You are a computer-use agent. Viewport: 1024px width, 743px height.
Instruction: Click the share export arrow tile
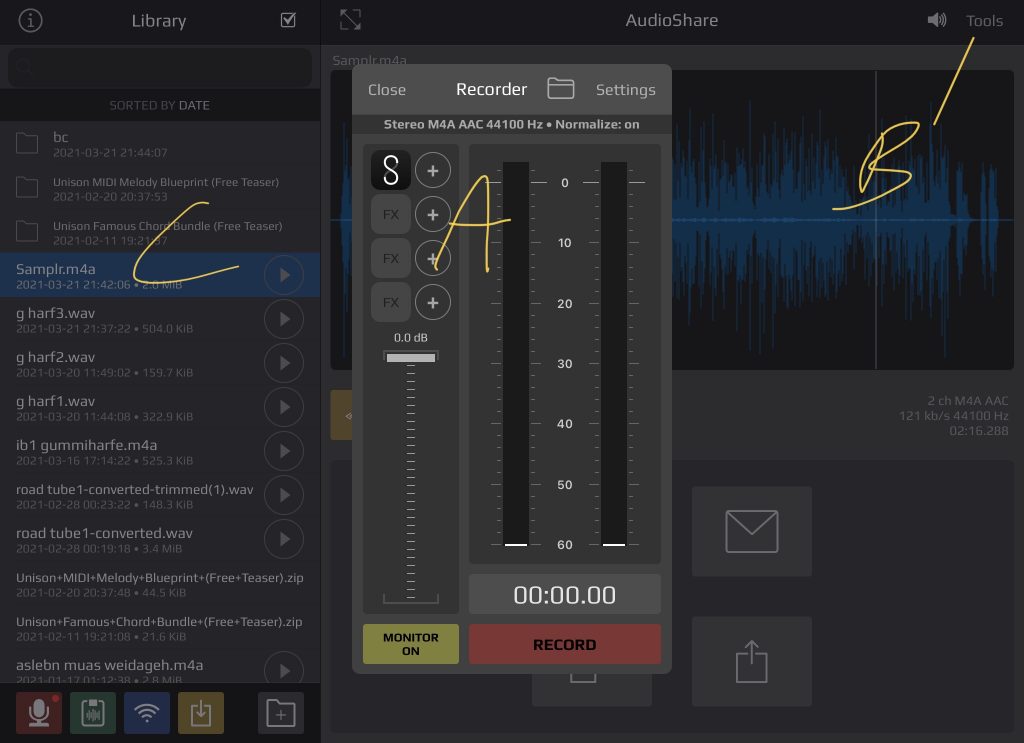(x=752, y=661)
